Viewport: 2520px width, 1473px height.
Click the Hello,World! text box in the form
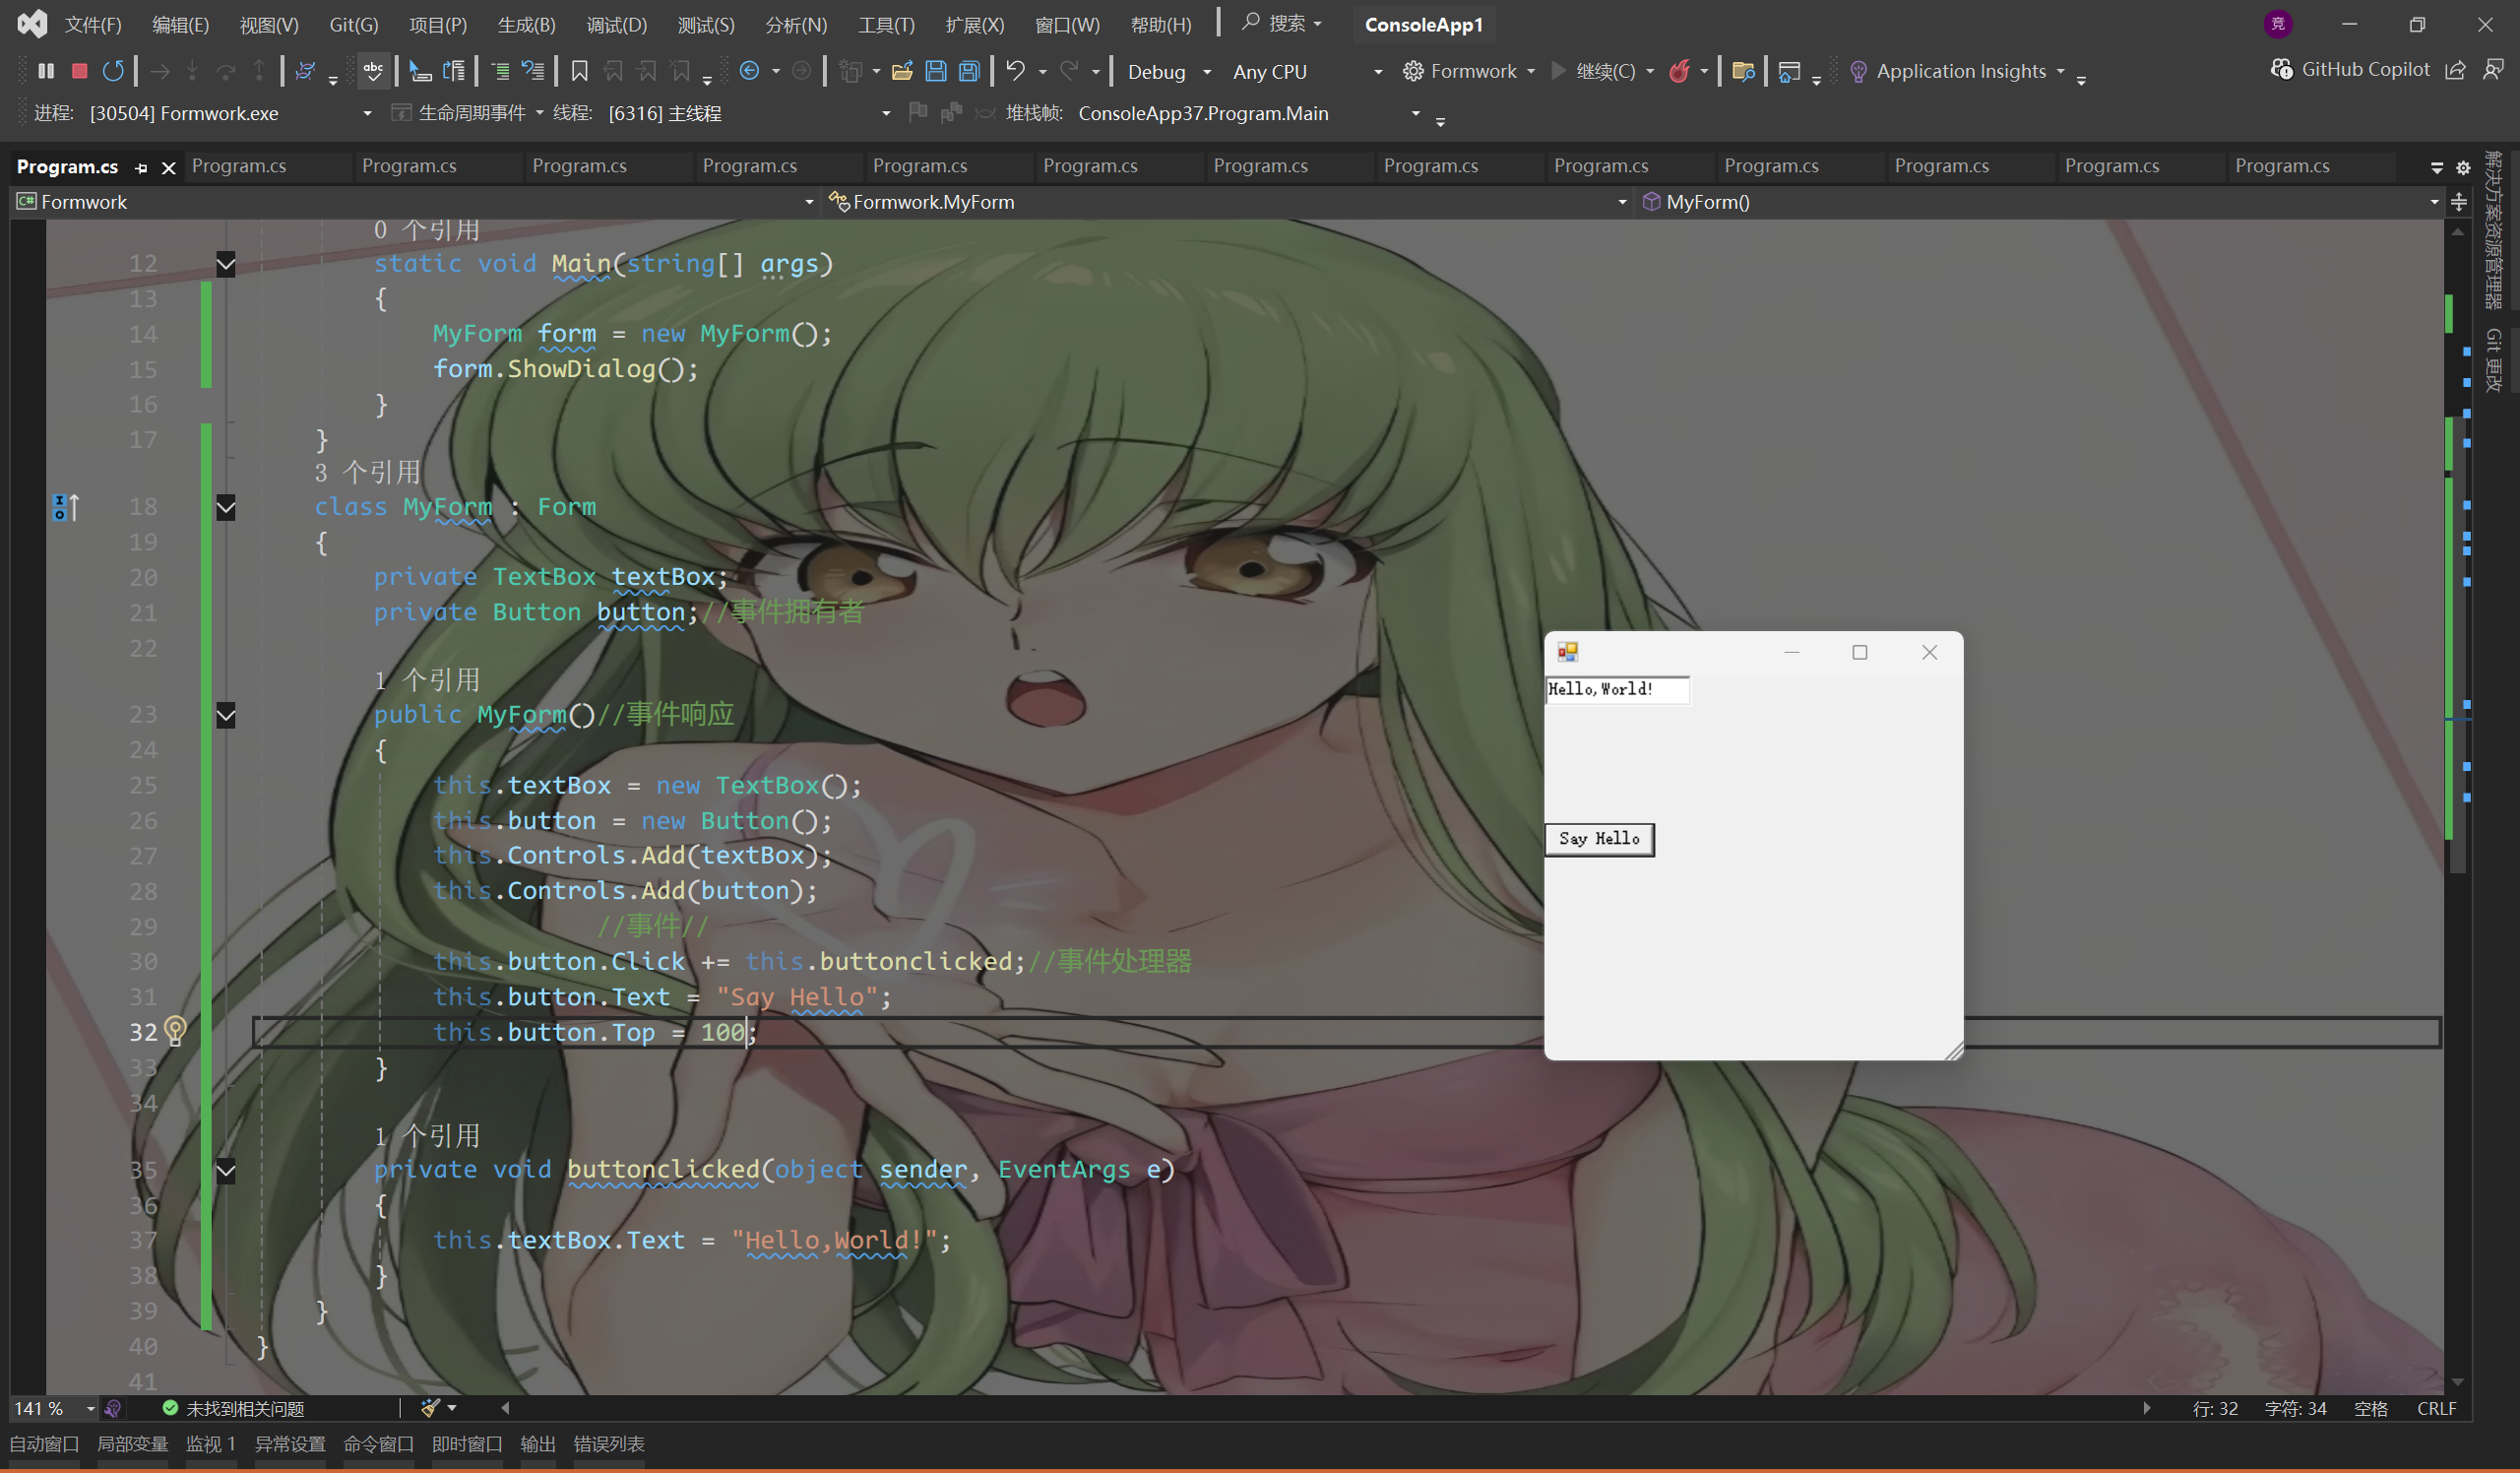coord(1617,689)
